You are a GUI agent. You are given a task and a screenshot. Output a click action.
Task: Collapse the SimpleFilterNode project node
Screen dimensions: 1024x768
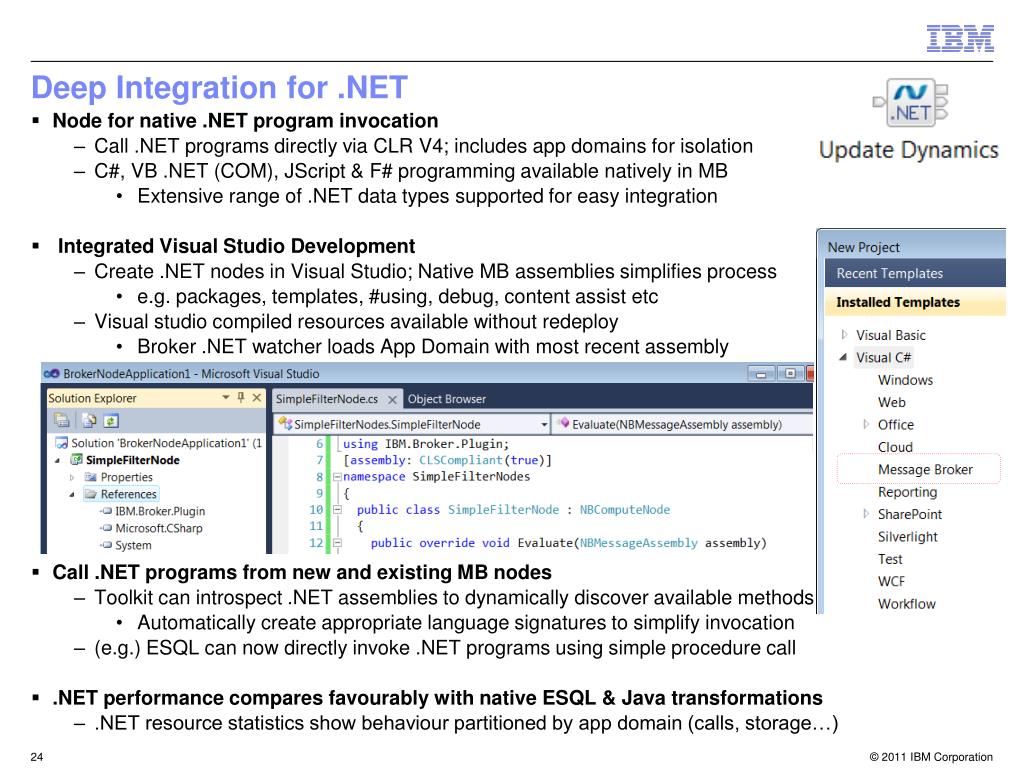coord(57,460)
